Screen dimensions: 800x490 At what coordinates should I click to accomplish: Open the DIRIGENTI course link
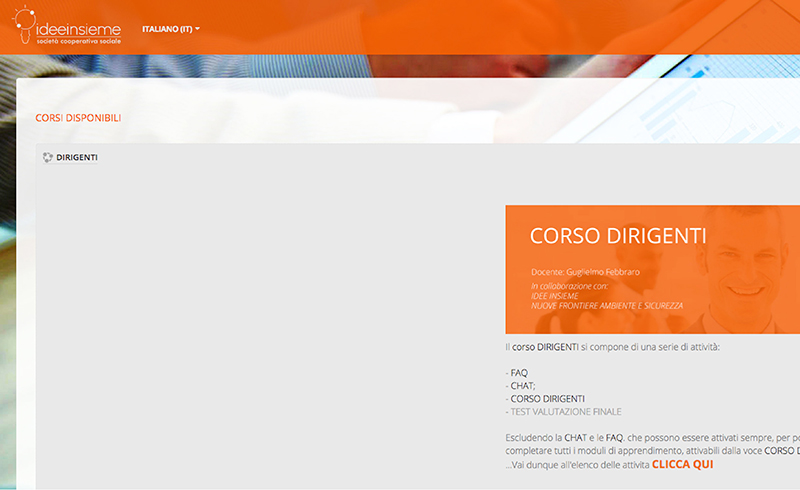[76, 157]
